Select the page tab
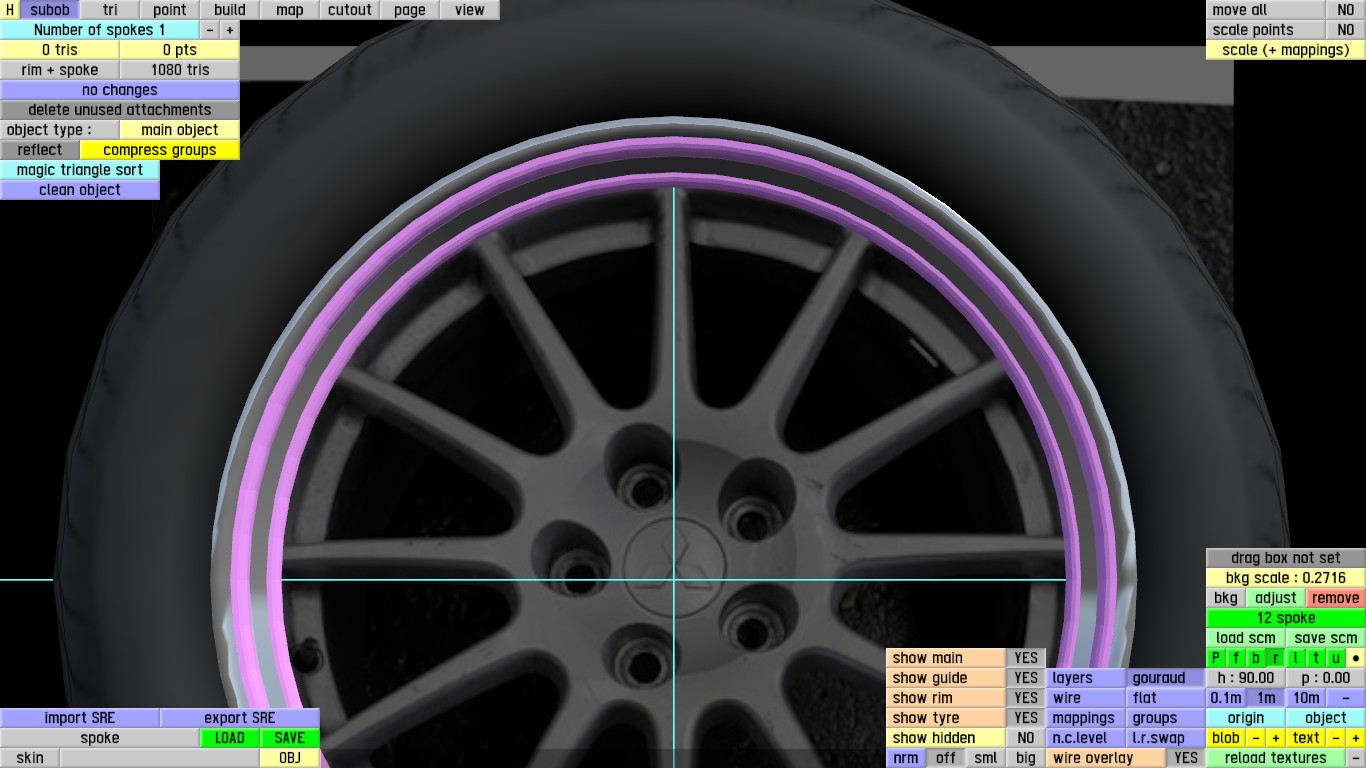The image size is (1366, 768). (x=410, y=10)
